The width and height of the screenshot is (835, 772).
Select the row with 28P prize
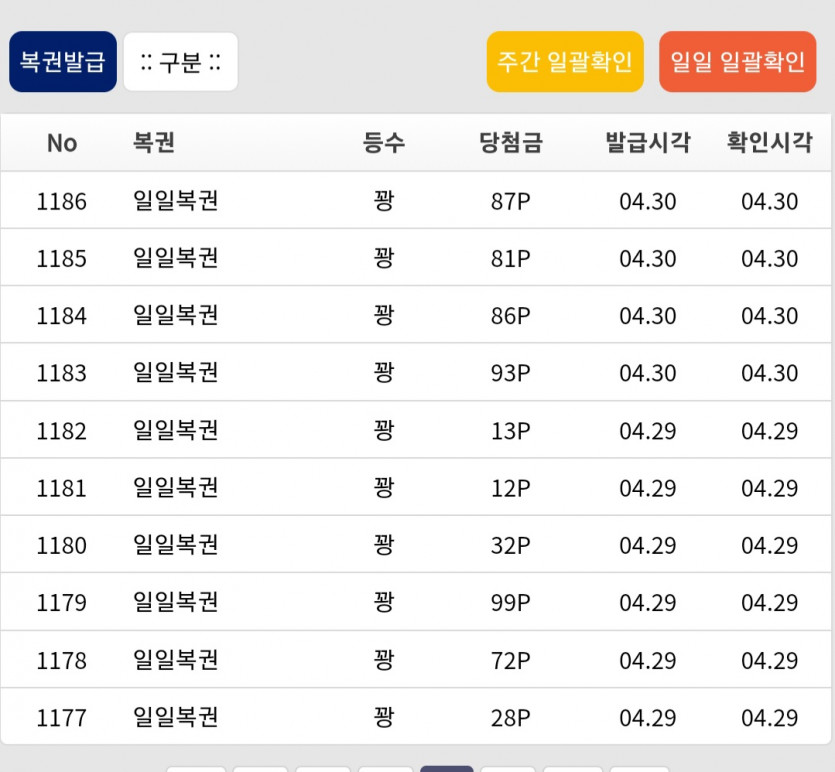[x=416, y=717]
